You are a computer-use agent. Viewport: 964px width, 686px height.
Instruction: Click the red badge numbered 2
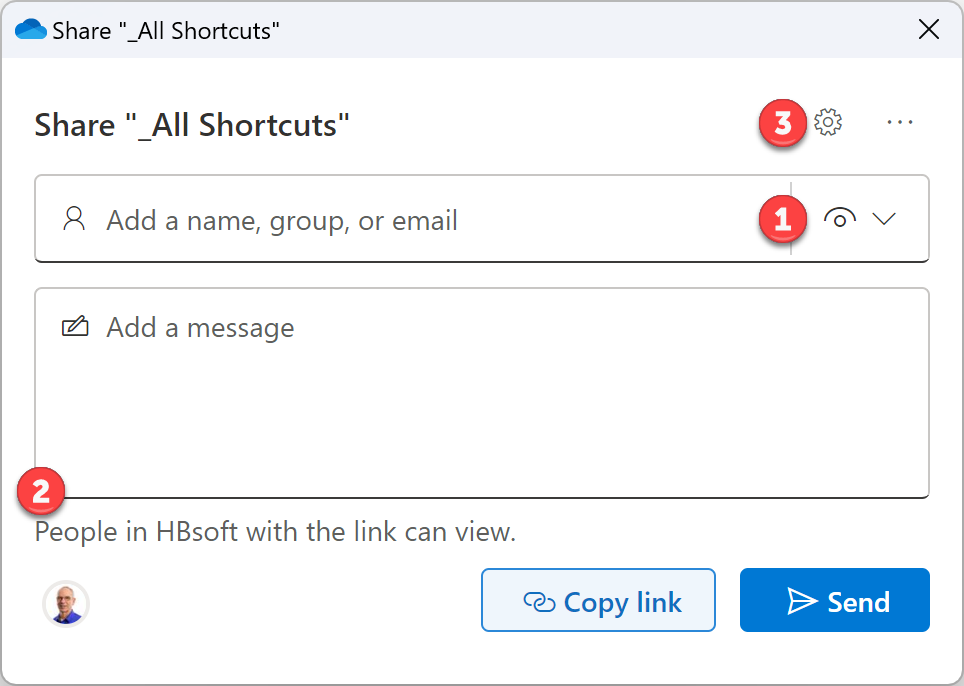pos(41,491)
